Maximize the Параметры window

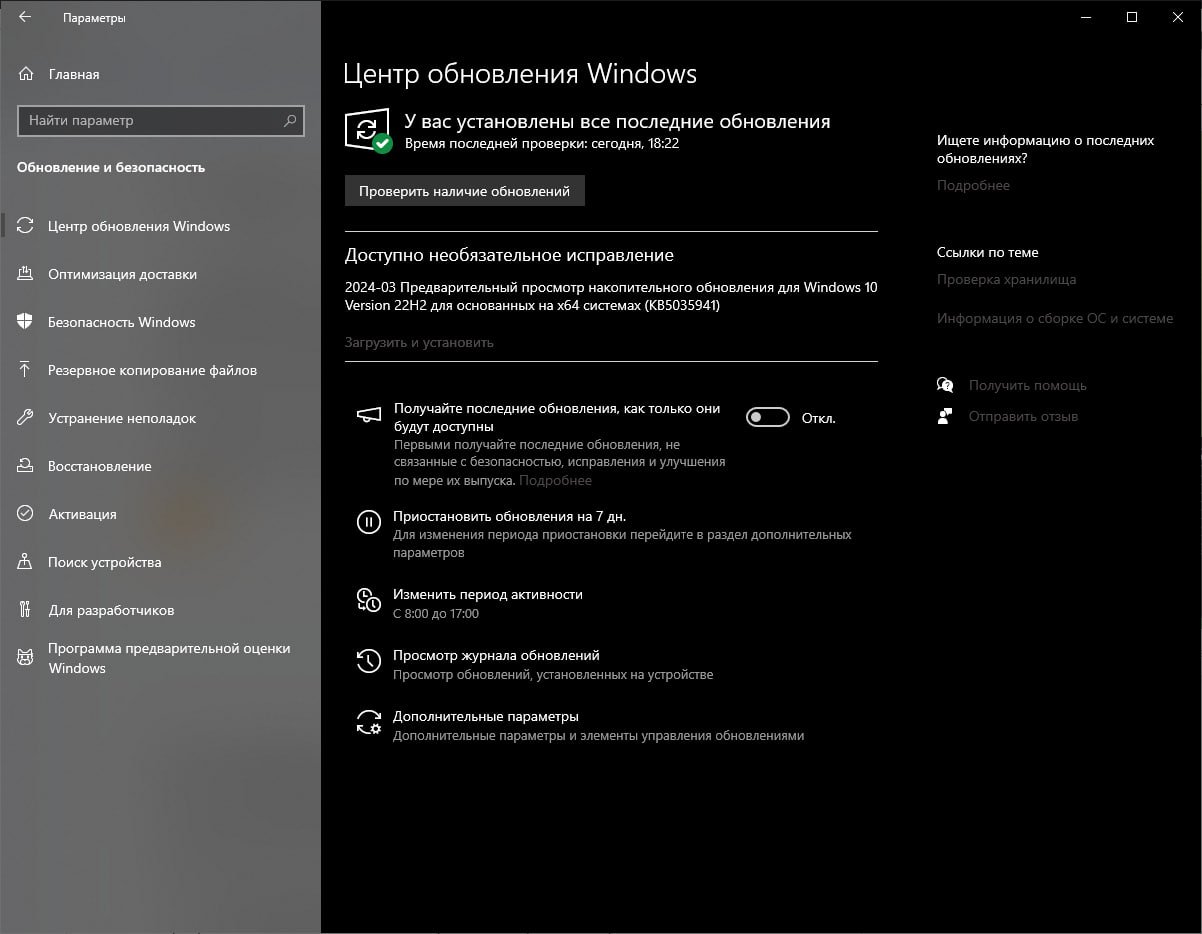[x=1132, y=17]
